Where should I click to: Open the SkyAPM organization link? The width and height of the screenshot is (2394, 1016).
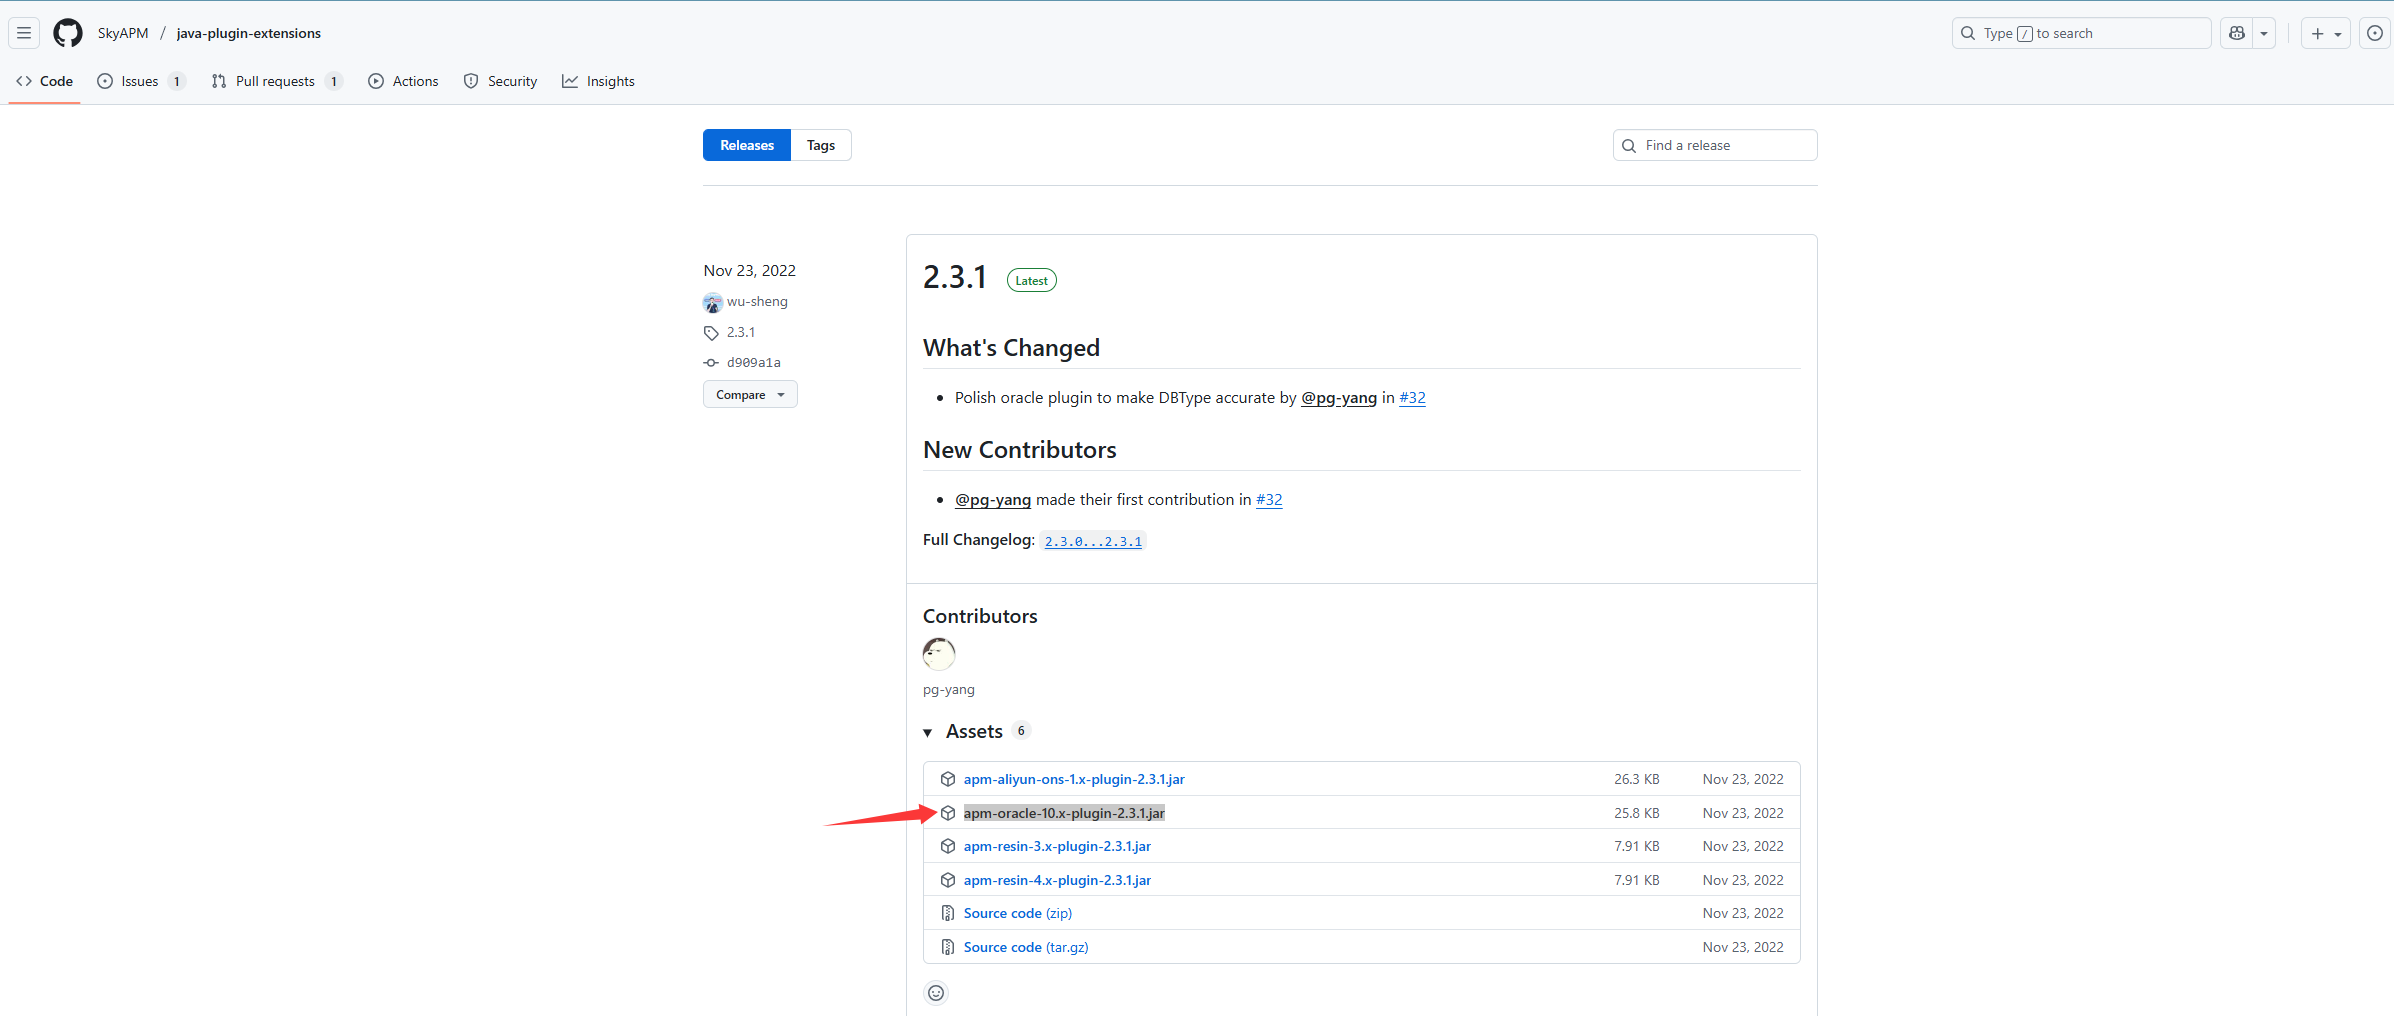pyautogui.click(x=123, y=33)
